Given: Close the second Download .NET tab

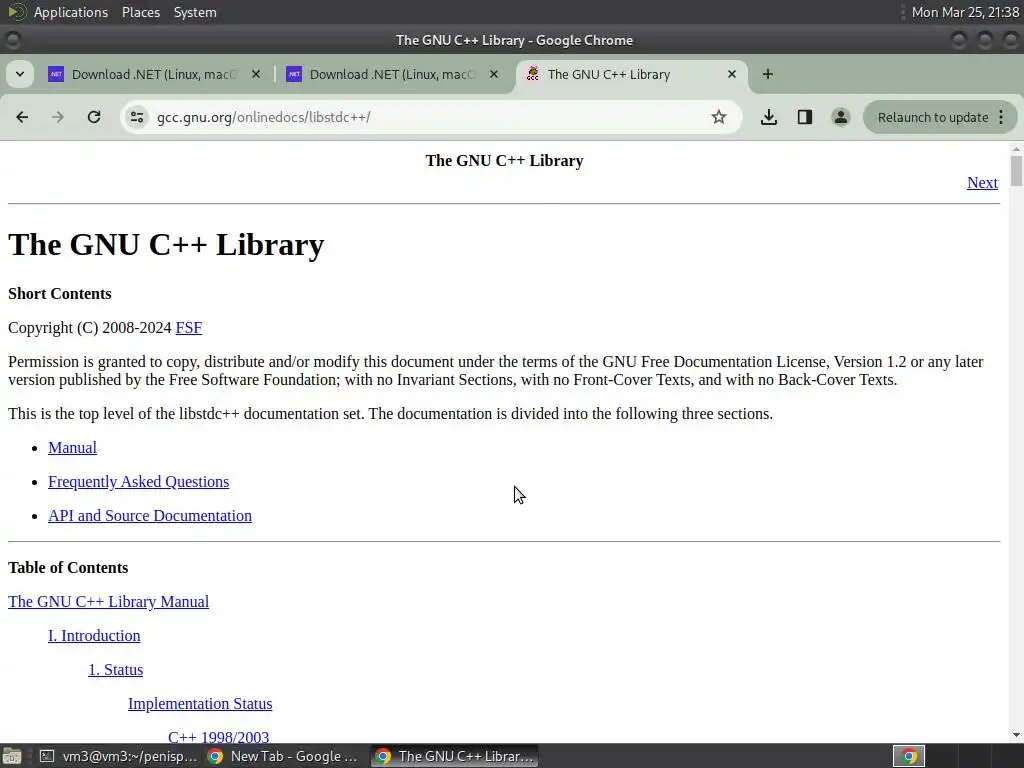Looking at the screenshot, I should [x=494, y=74].
